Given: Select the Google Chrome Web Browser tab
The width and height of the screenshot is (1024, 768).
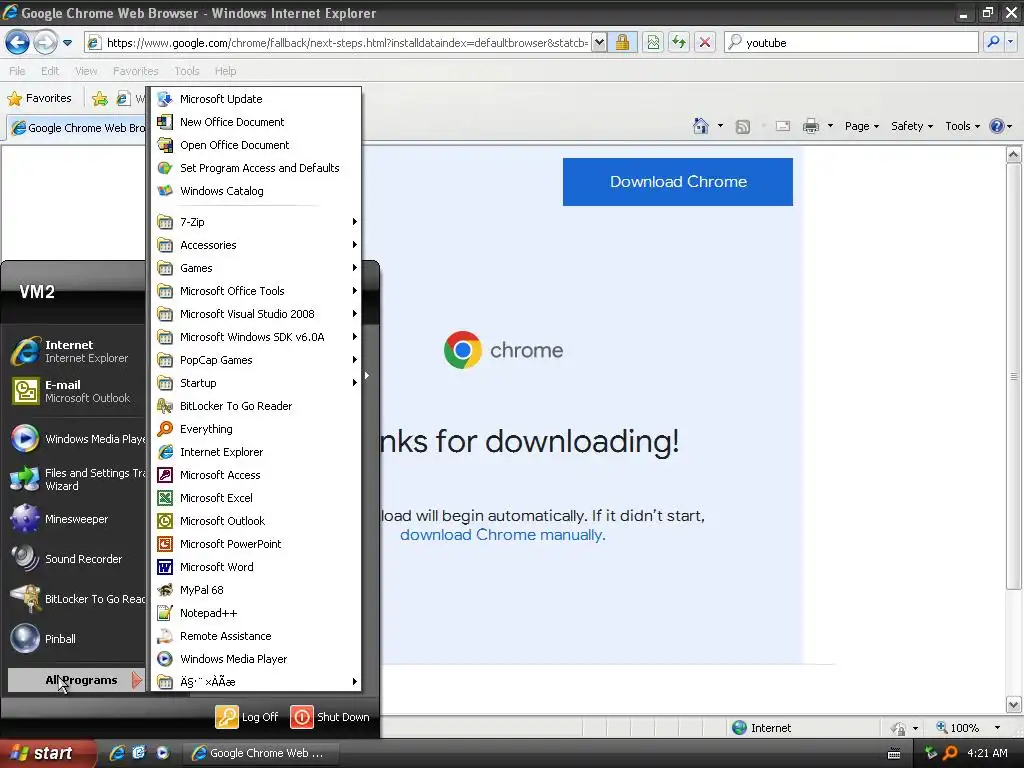Looking at the screenshot, I should tap(78, 128).
